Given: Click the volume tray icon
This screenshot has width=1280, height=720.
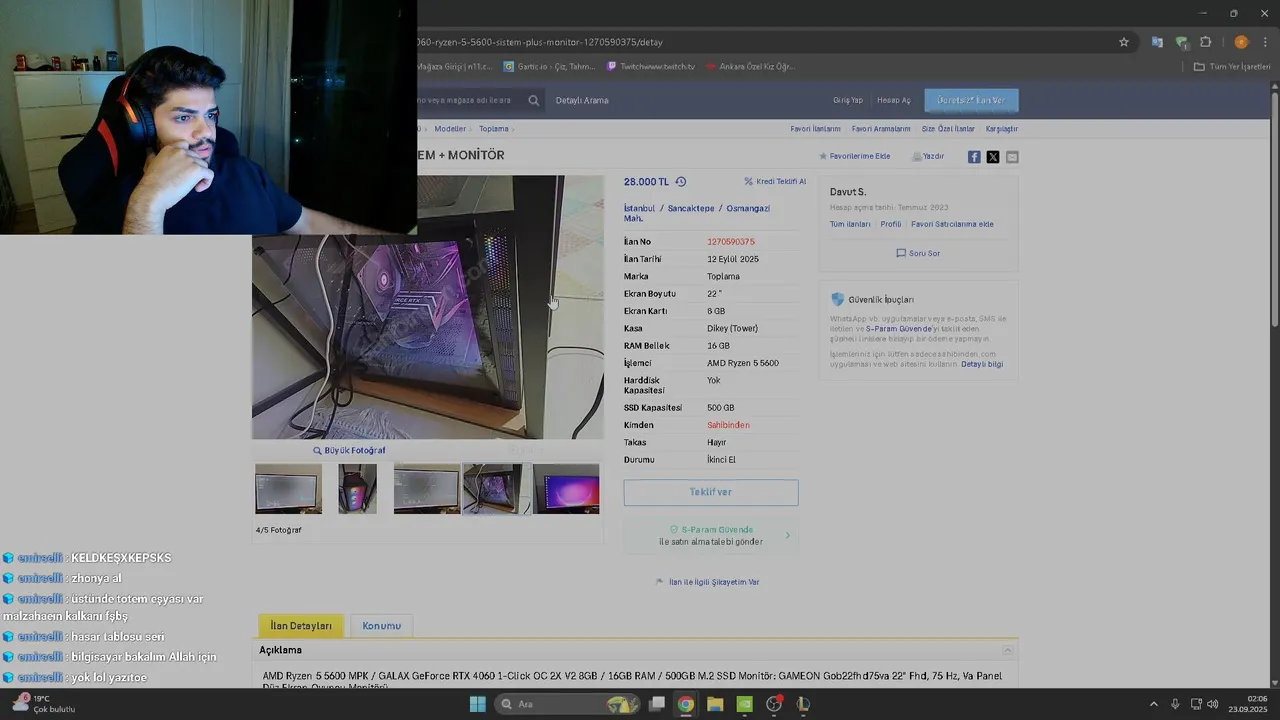Looking at the screenshot, I should point(1212,704).
